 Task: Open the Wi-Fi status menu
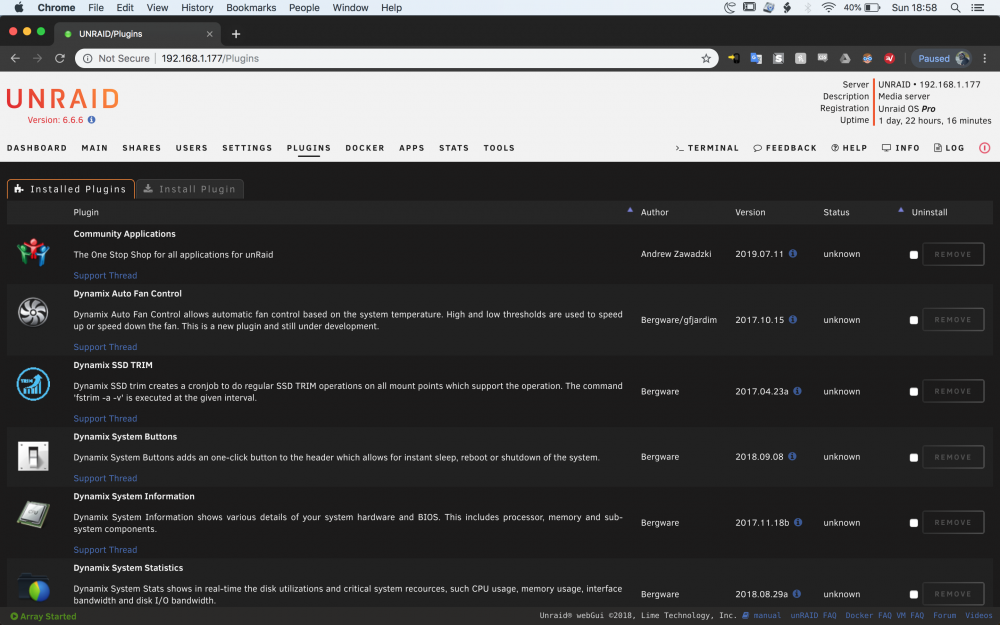[828, 8]
